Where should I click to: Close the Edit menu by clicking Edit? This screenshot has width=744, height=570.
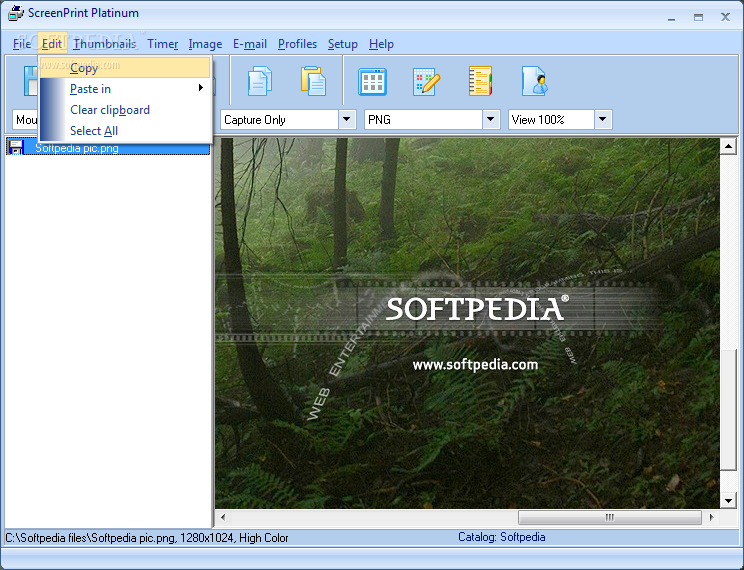point(52,44)
